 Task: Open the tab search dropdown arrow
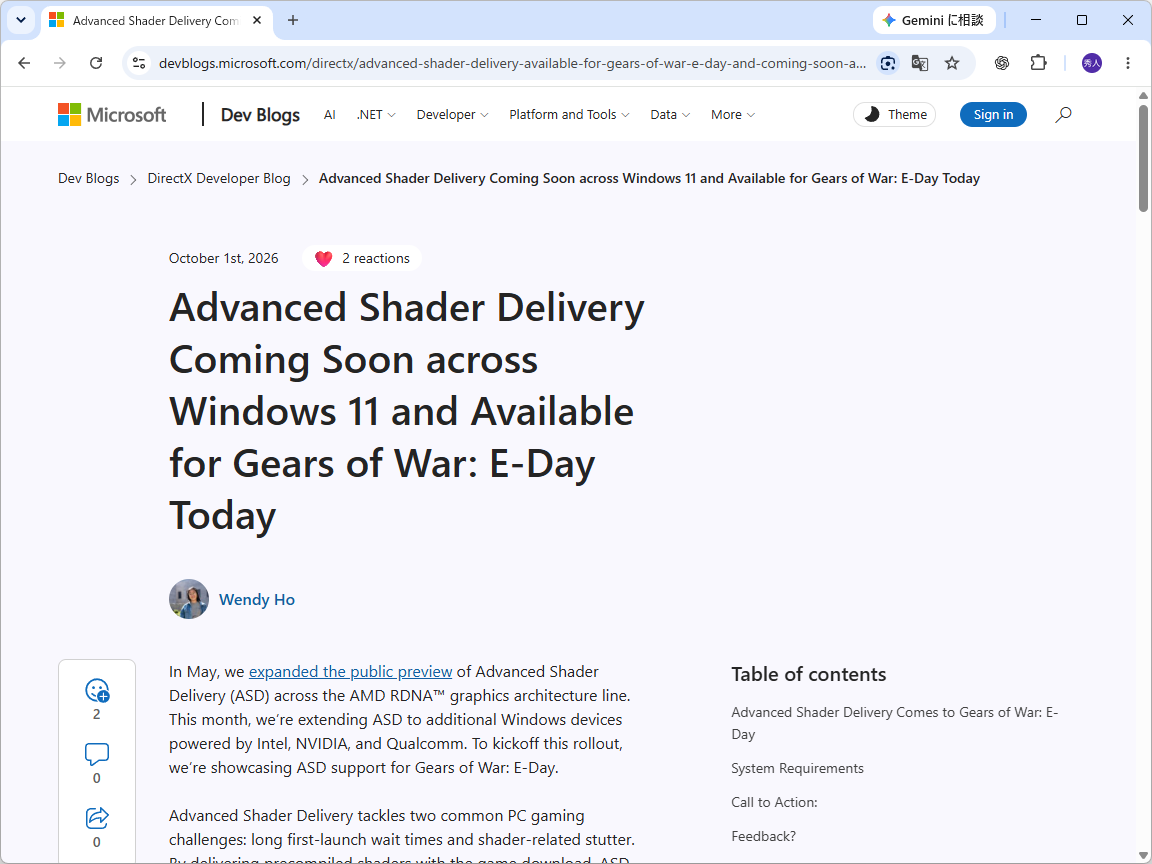click(21, 21)
